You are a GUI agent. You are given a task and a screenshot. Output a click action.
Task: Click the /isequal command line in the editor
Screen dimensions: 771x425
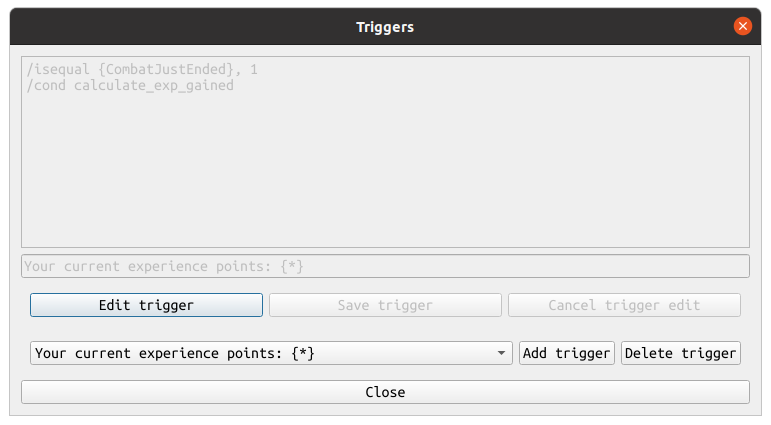point(144,70)
